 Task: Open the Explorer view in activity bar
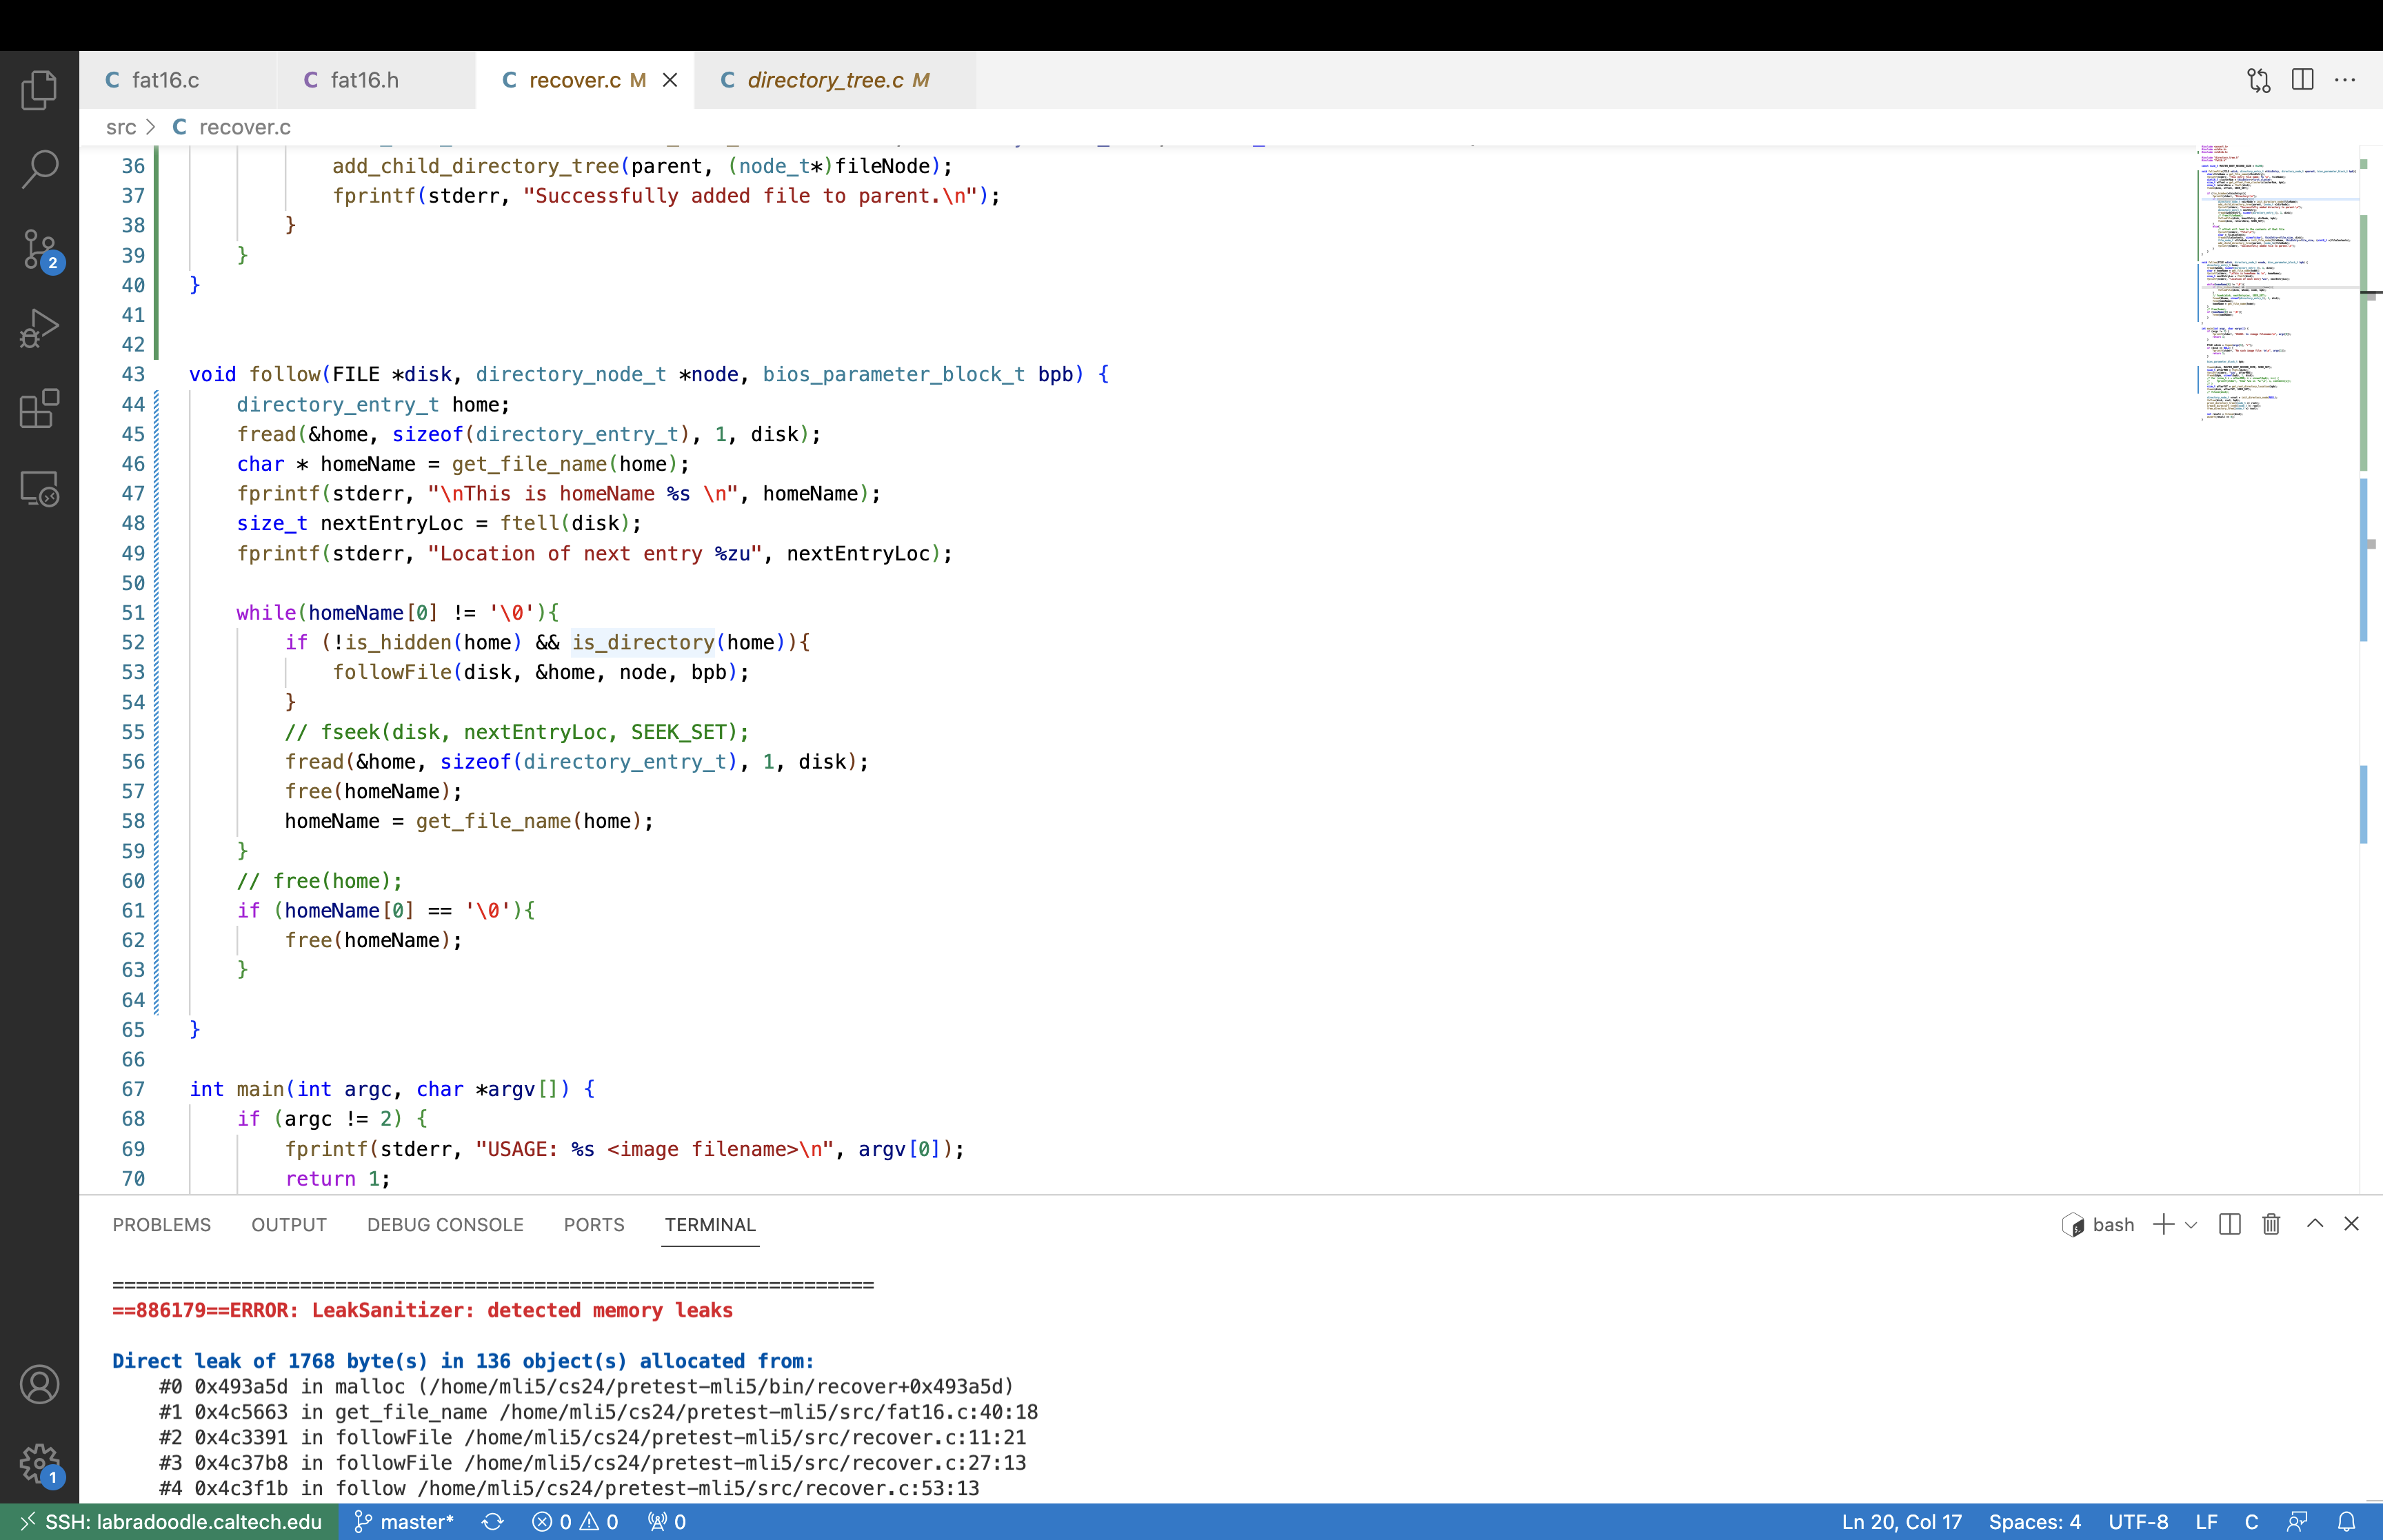click(x=39, y=90)
